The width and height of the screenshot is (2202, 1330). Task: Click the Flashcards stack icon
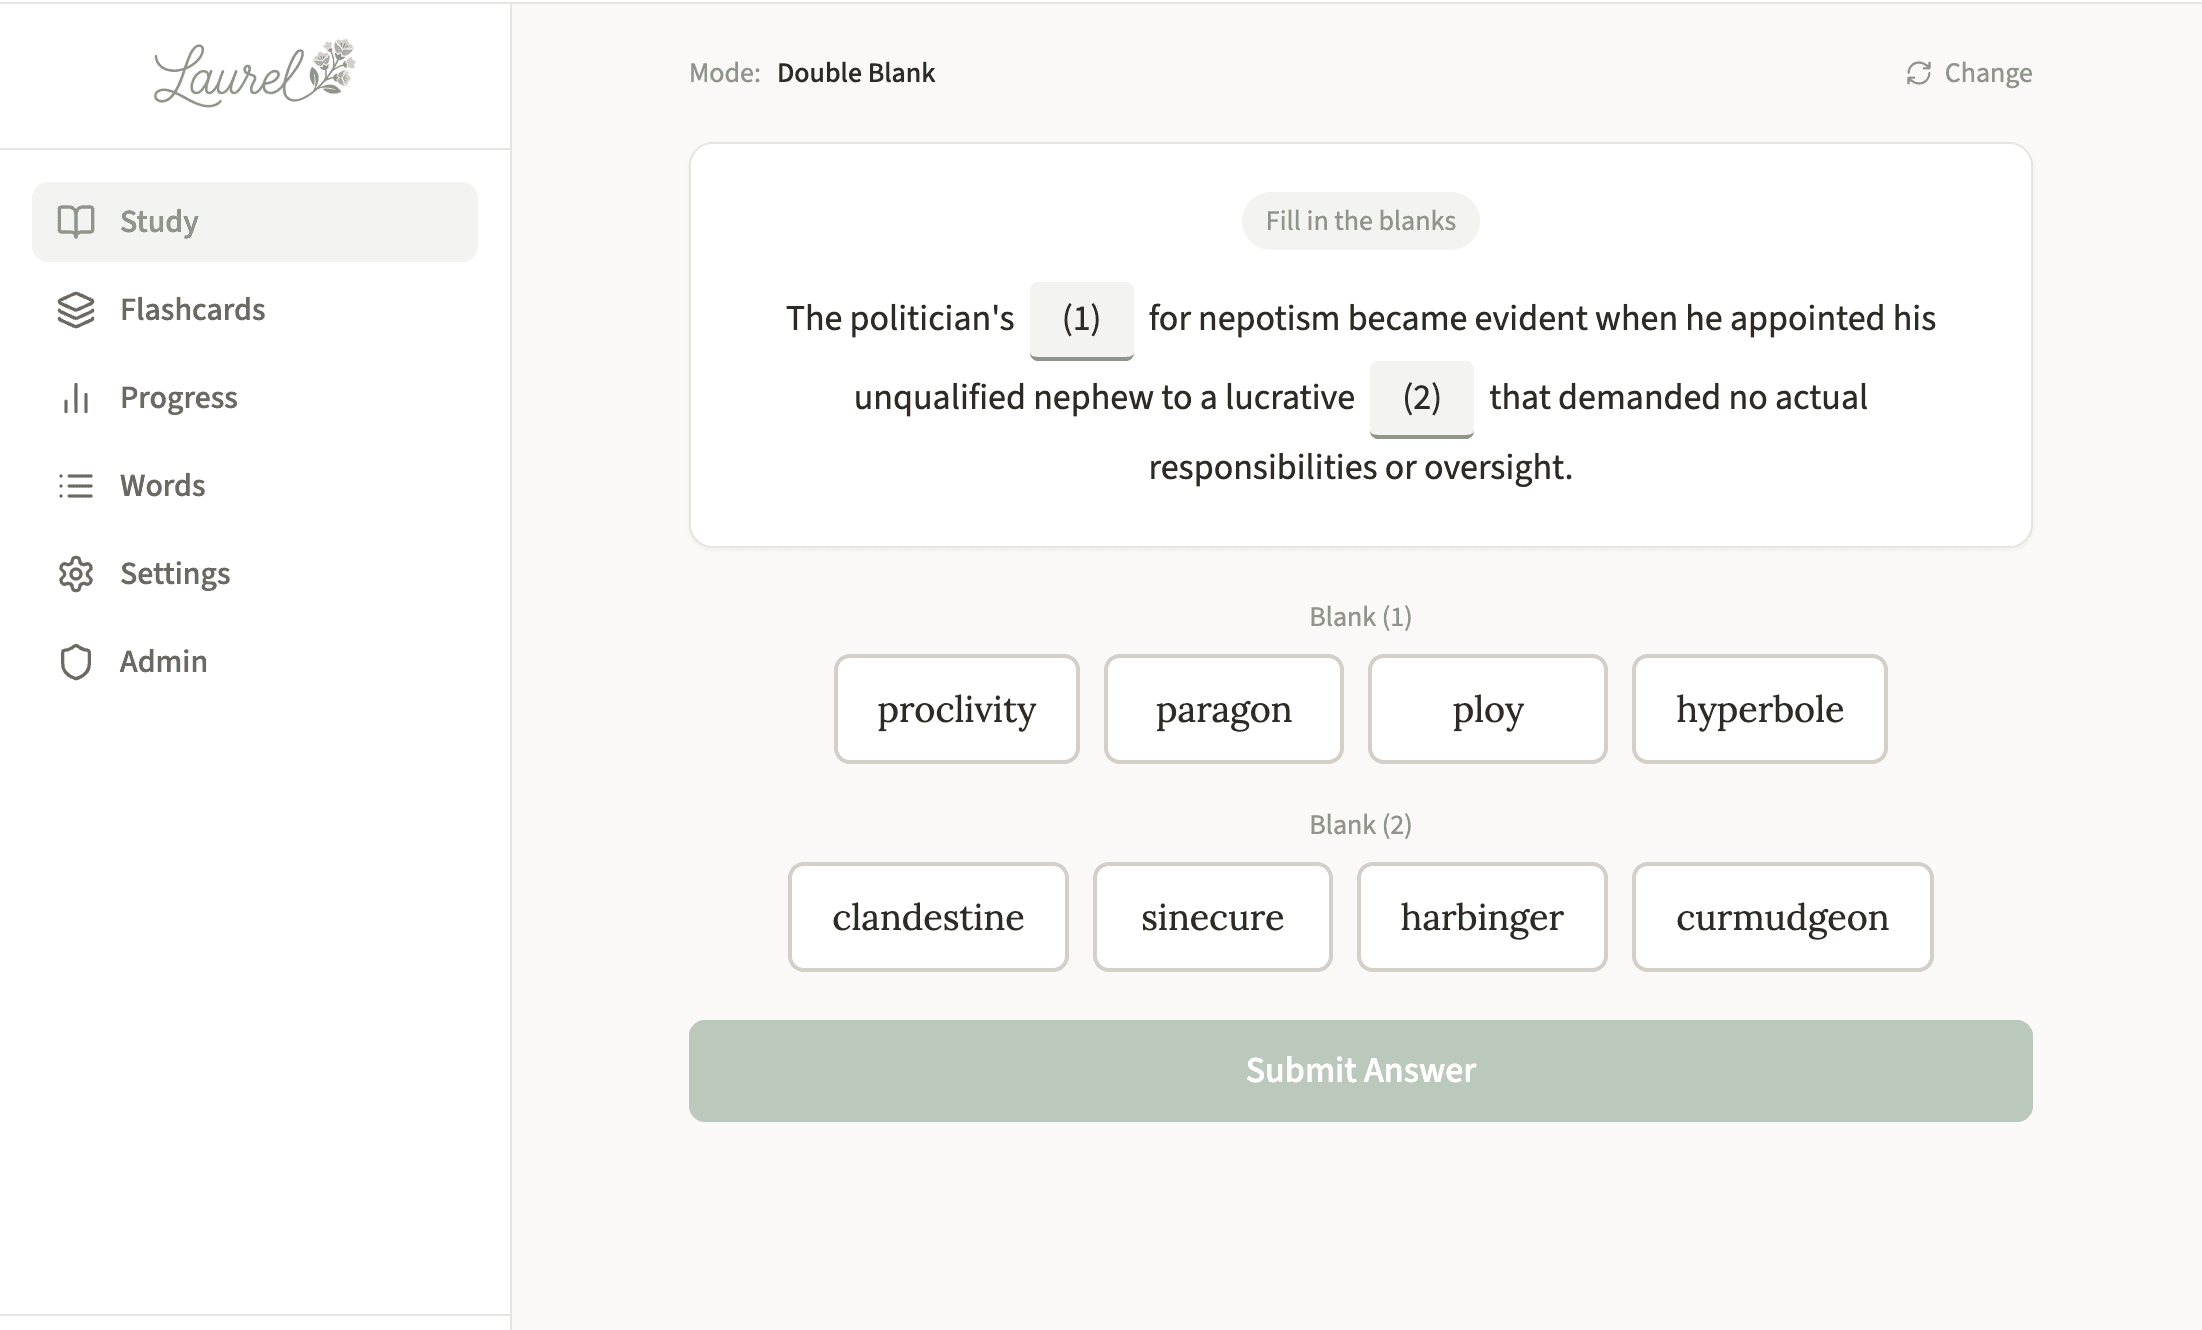75,309
